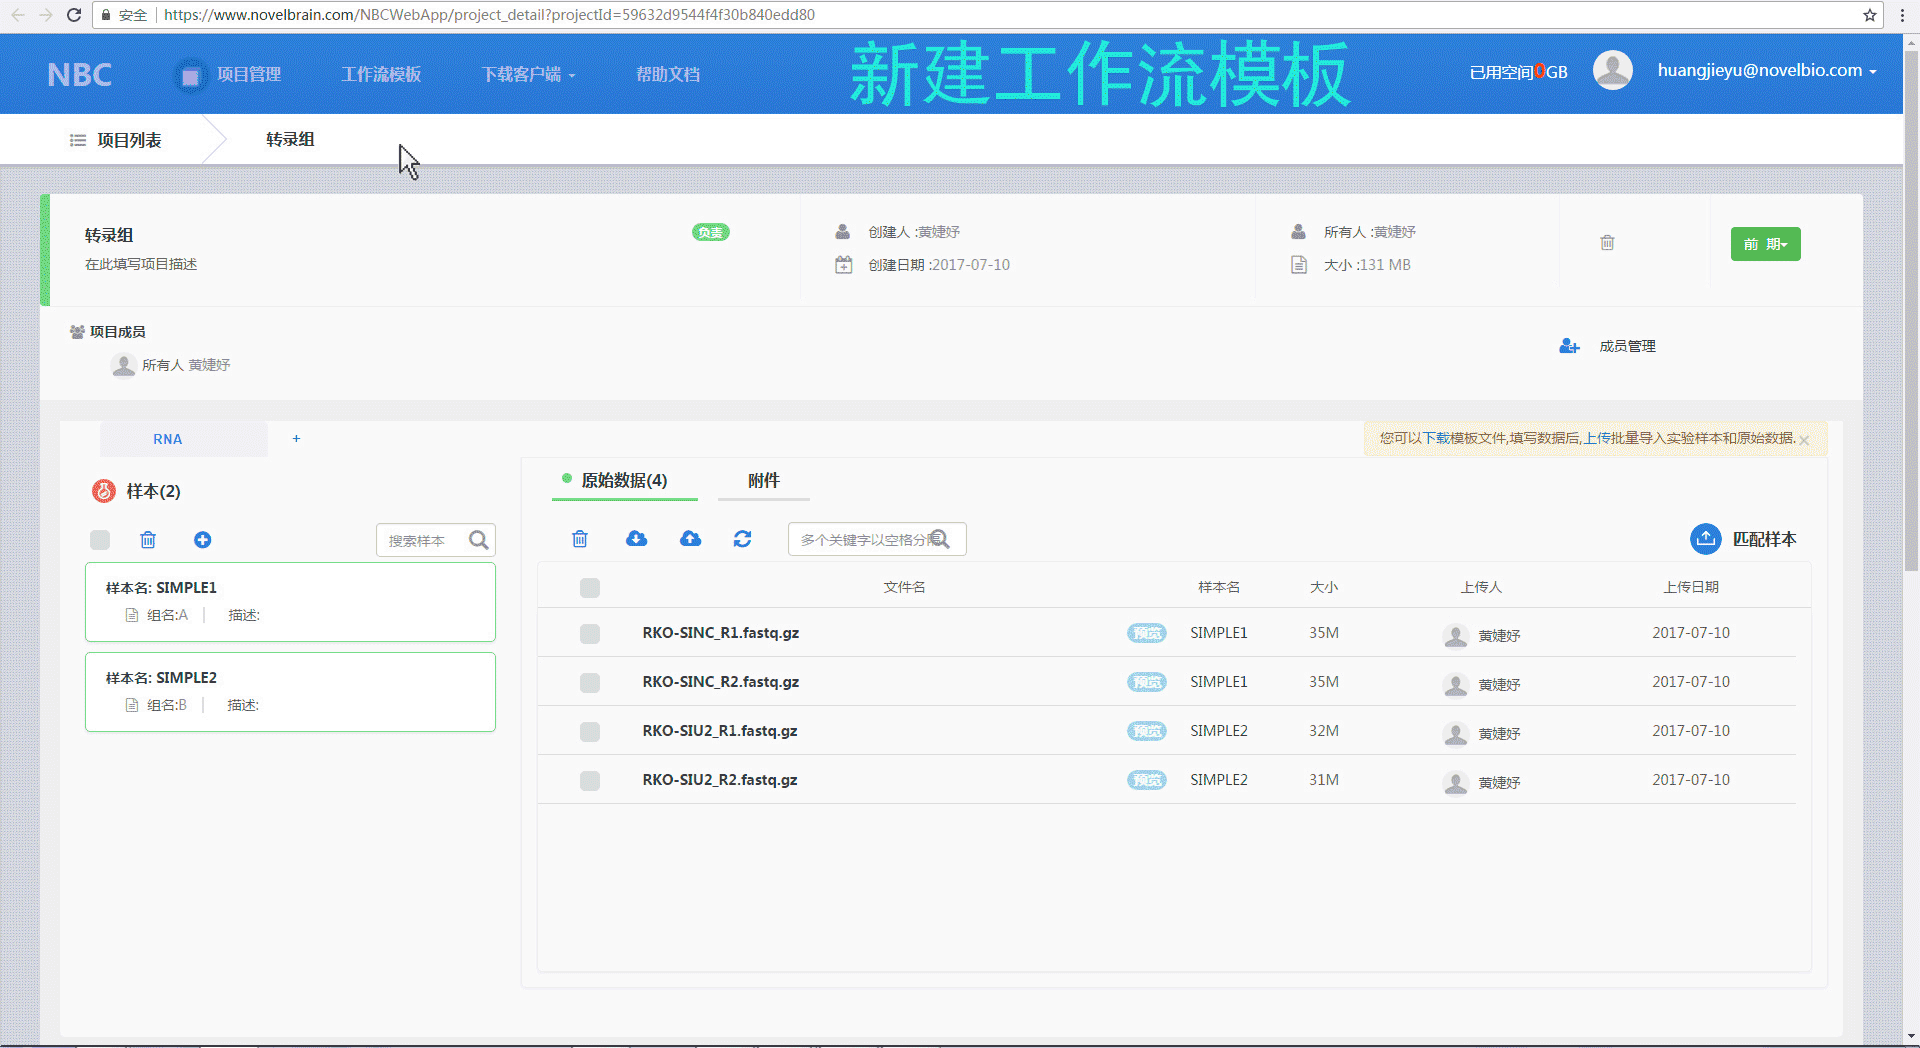Open 工作流模板 in the navigation bar

pos(381,75)
